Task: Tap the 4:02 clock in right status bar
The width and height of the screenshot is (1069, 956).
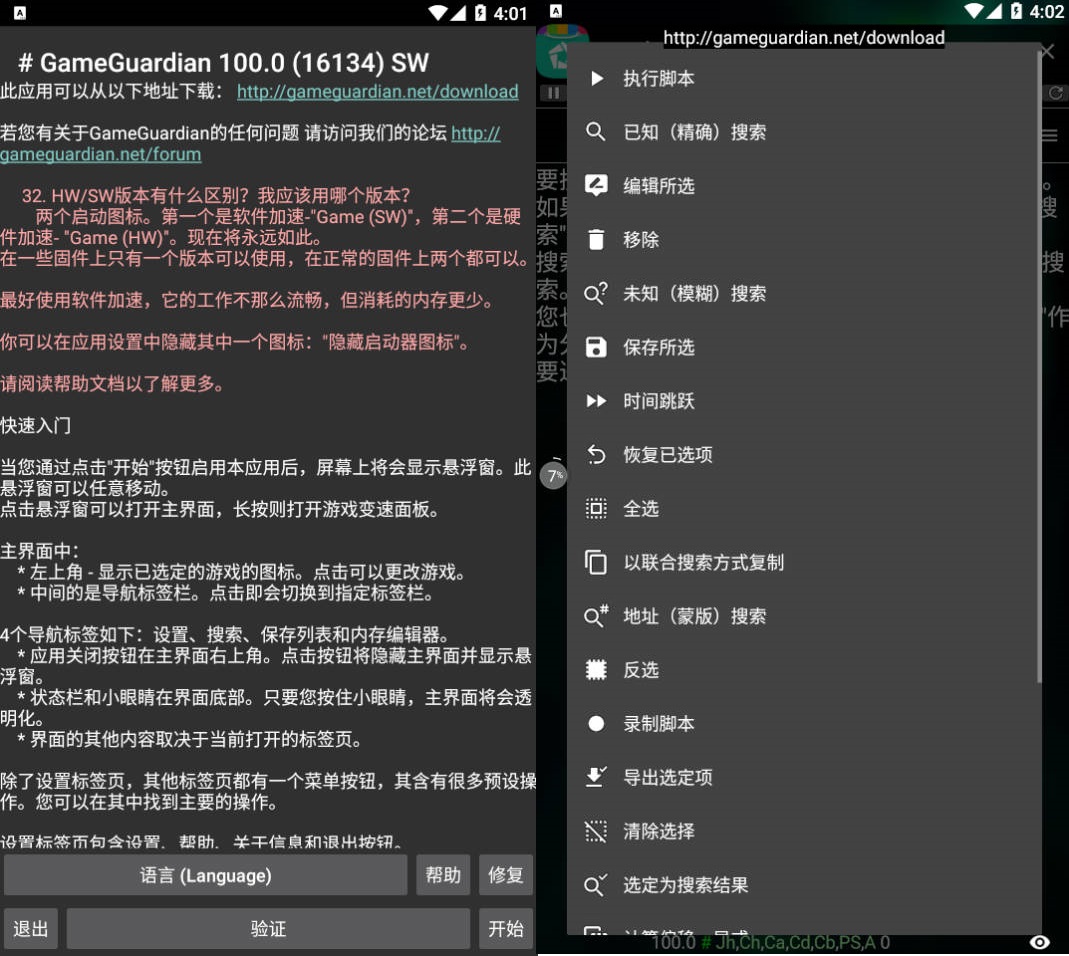Action: (x=1047, y=12)
